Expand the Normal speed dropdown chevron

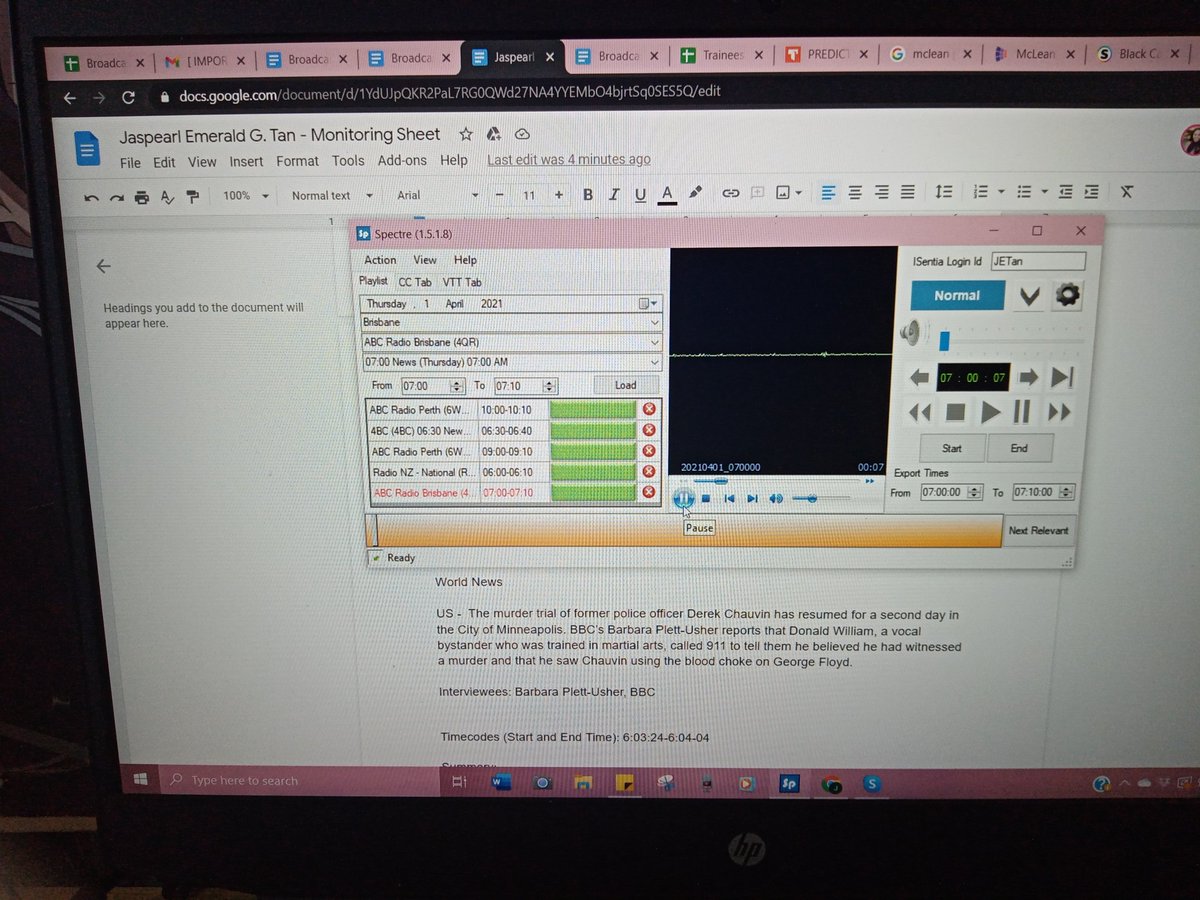[x=1028, y=295]
